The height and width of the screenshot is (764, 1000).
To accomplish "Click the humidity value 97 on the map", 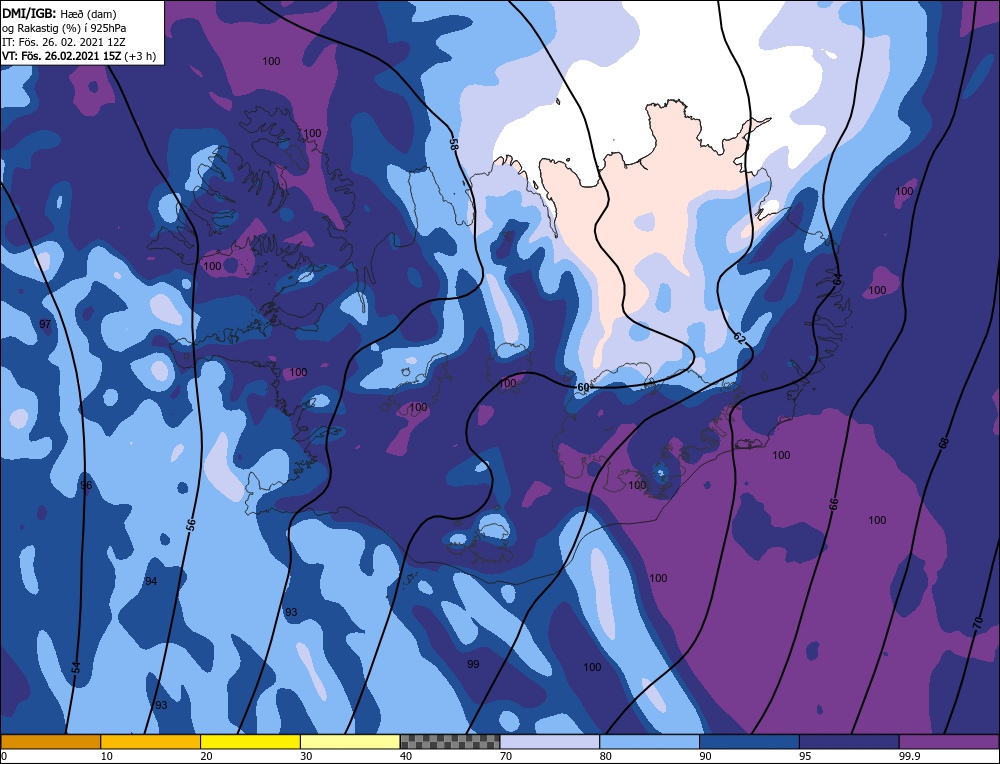I will pyautogui.click(x=45, y=324).
